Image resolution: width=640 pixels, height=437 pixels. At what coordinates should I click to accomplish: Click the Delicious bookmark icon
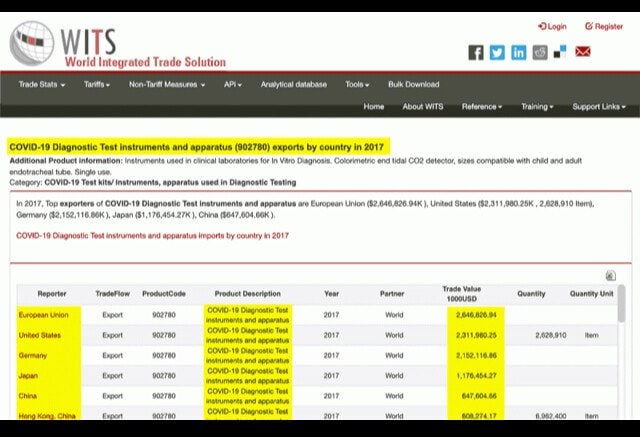coord(560,52)
